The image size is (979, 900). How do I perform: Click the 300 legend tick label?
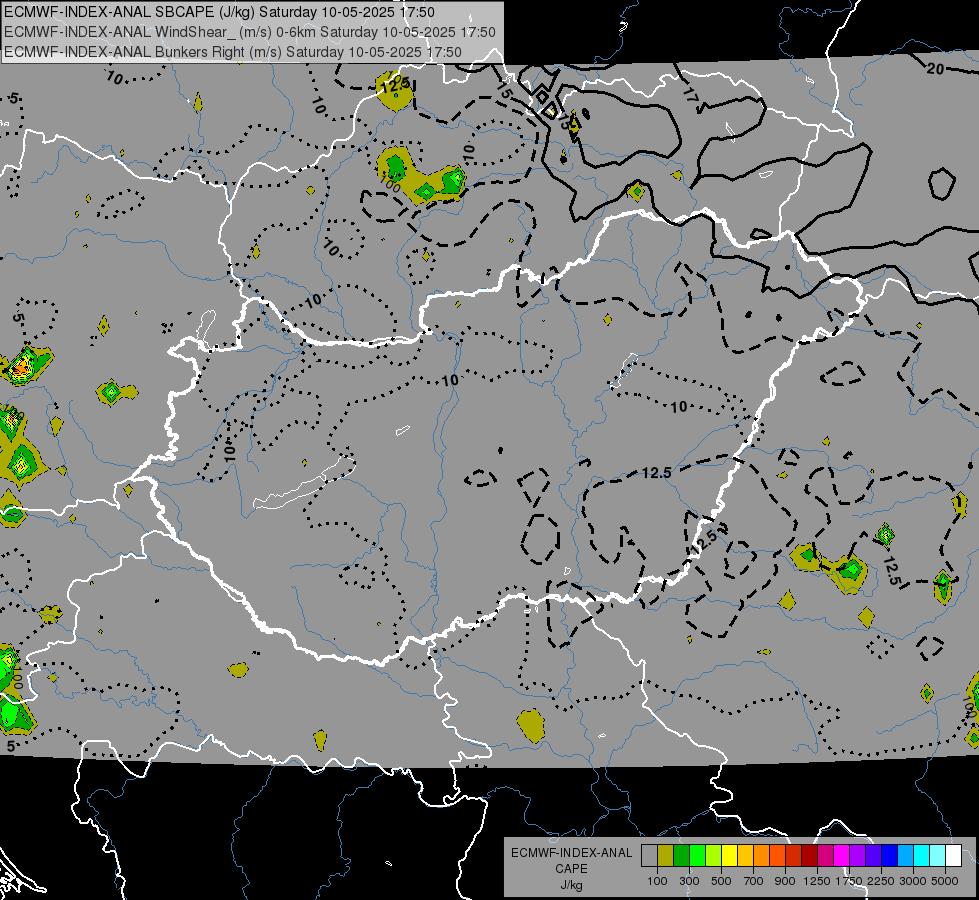(689, 881)
